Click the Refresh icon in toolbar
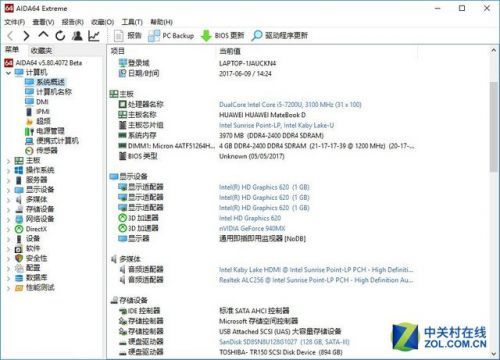 (x=60, y=36)
